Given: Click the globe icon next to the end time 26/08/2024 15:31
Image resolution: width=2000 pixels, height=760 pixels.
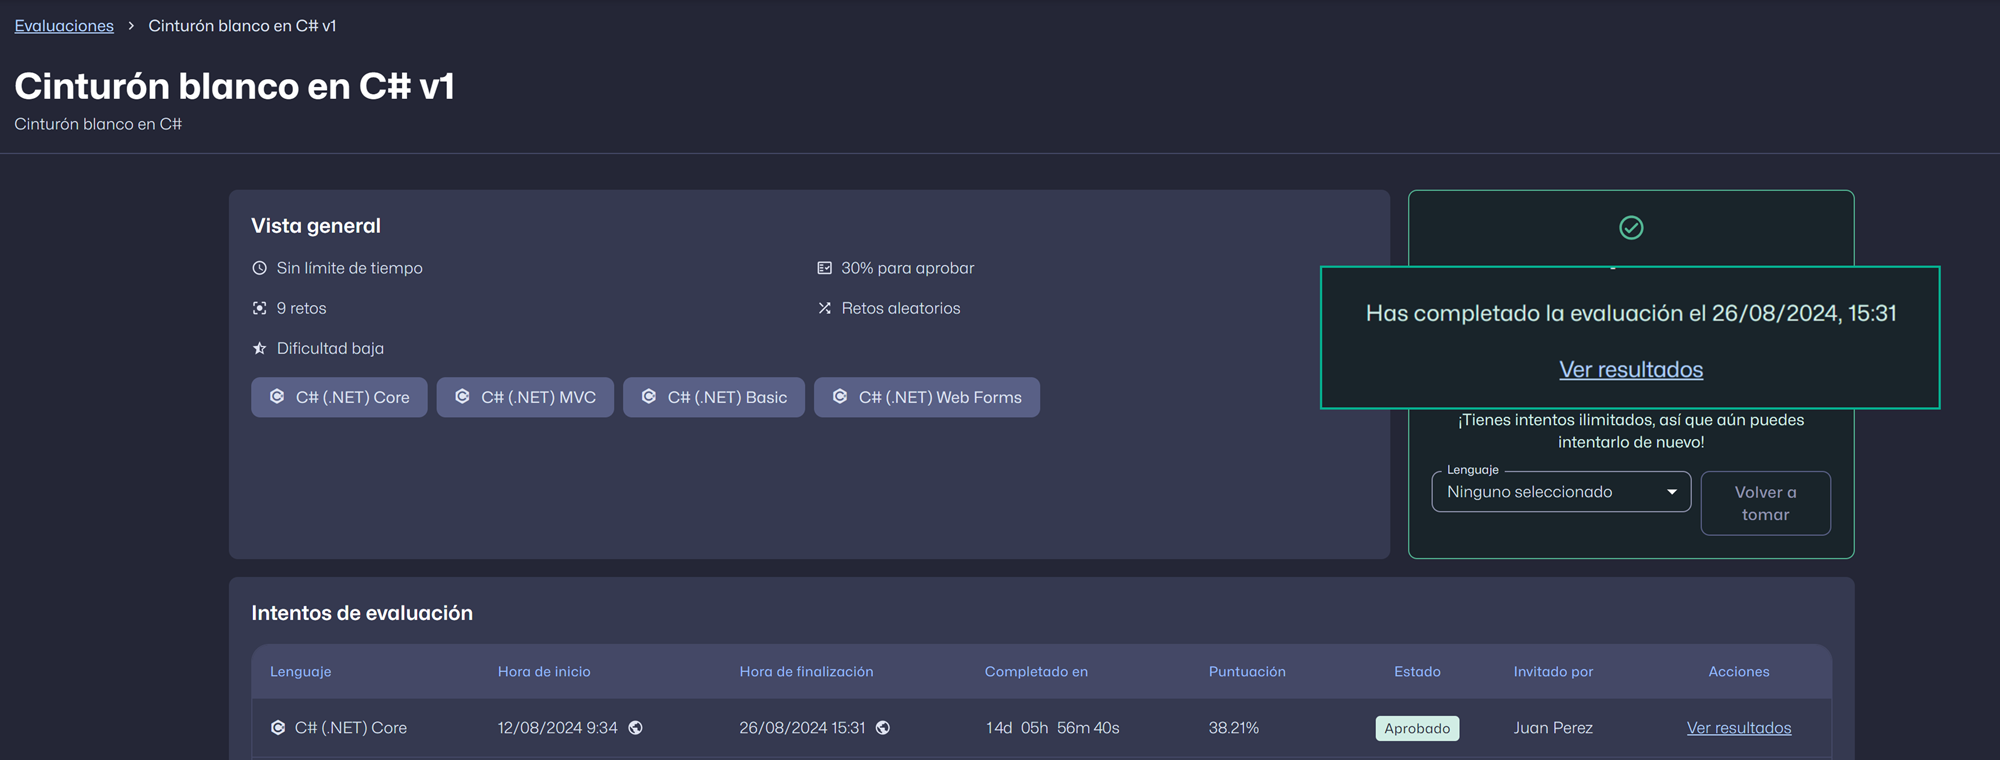Looking at the screenshot, I should coord(883,728).
